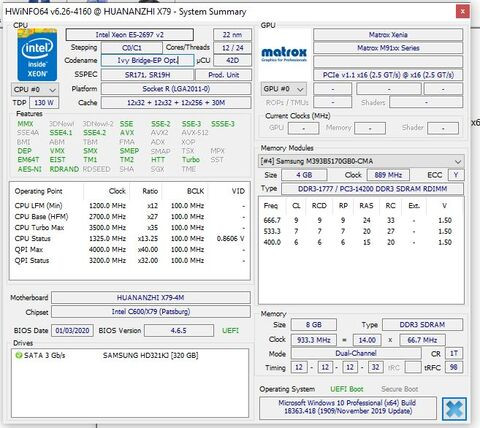Click the Matrox M91xx Series field

coord(388,48)
